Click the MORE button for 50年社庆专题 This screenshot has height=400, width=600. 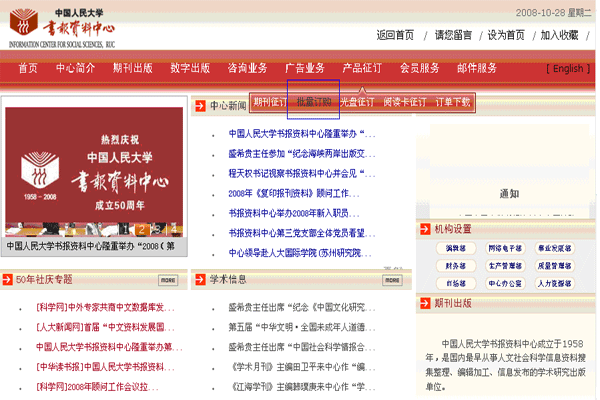(x=168, y=280)
